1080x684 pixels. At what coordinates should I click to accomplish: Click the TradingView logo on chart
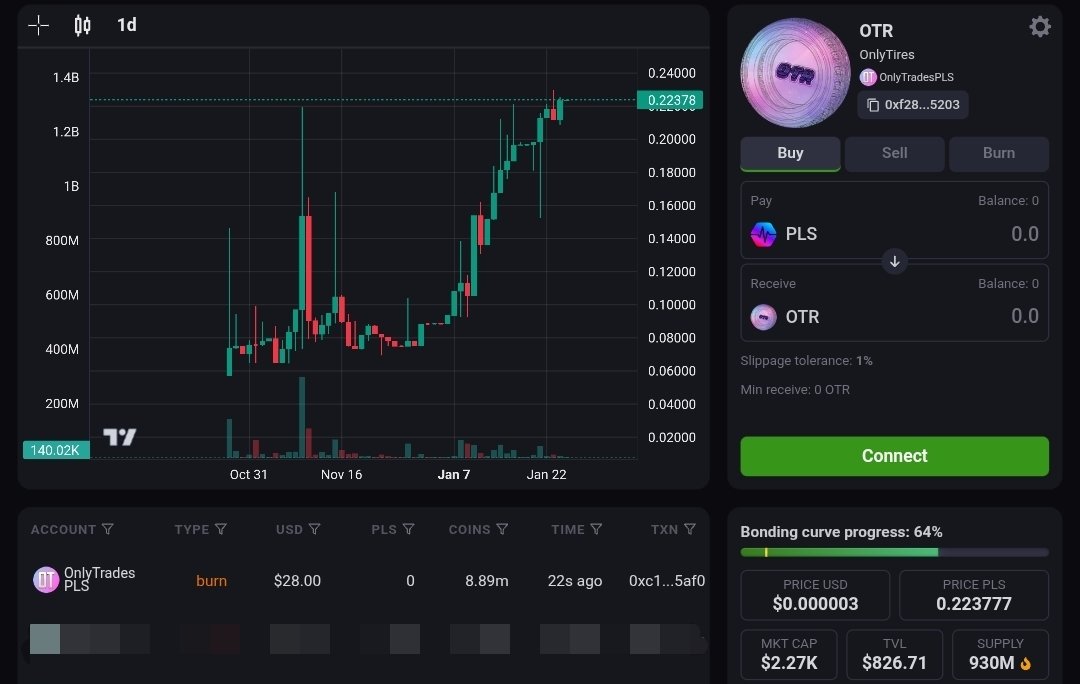(x=119, y=437)
